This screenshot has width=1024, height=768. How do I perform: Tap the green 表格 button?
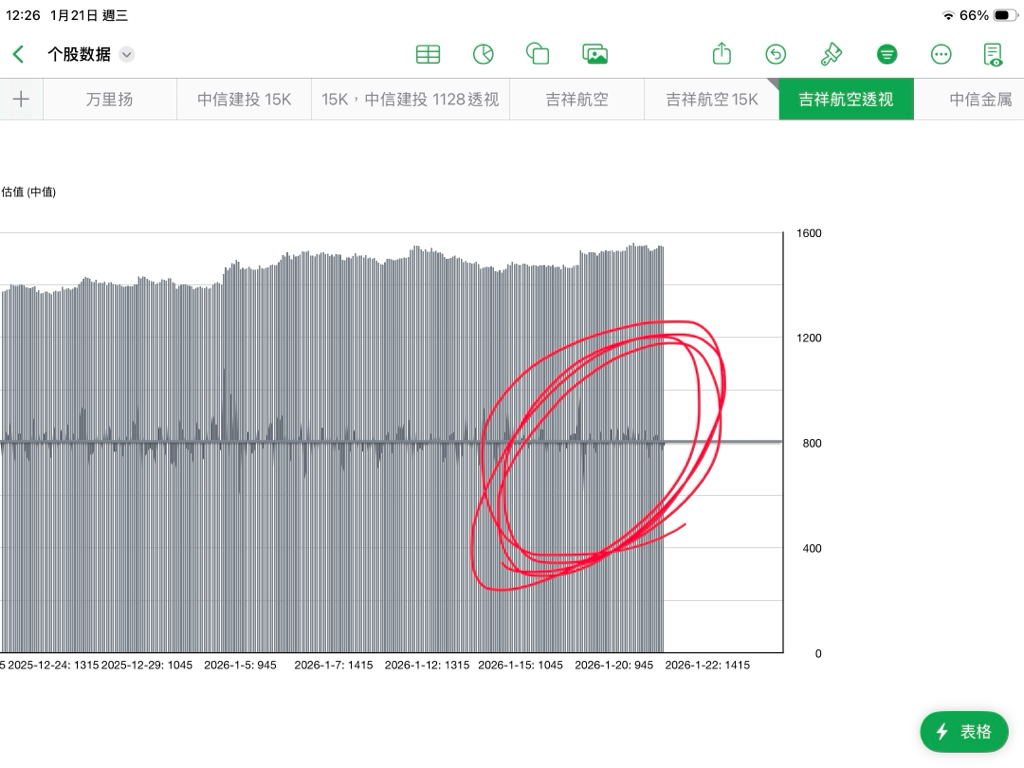[964, 731]
